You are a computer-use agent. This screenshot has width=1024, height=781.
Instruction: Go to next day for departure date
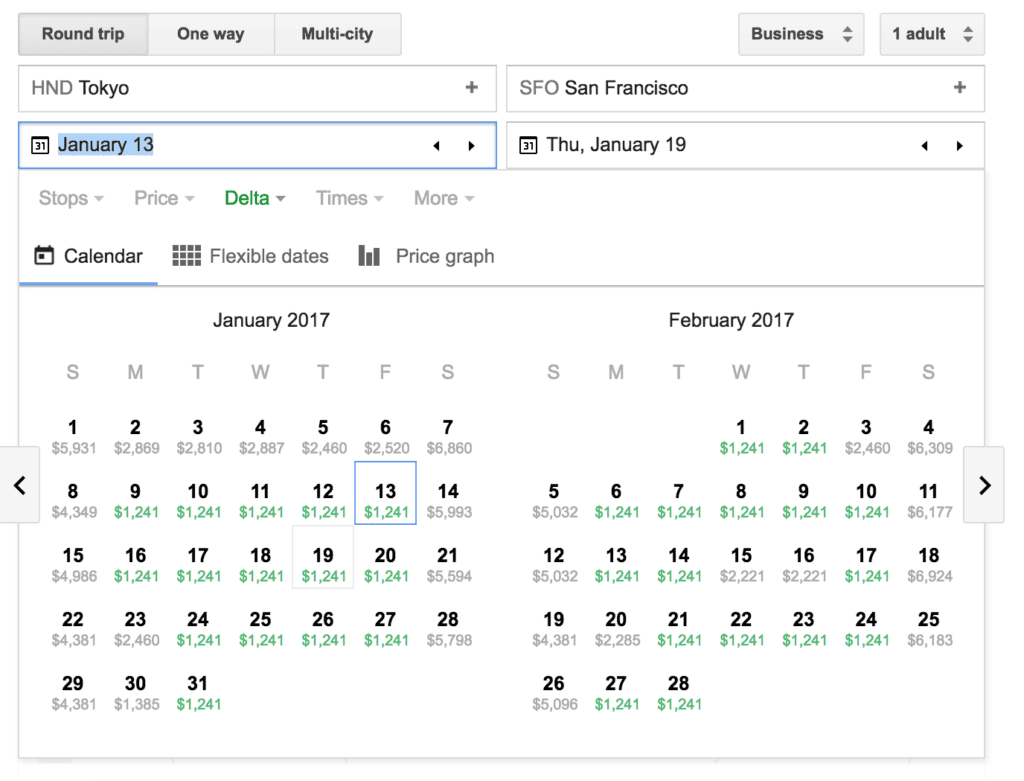[x=471, y=146]
